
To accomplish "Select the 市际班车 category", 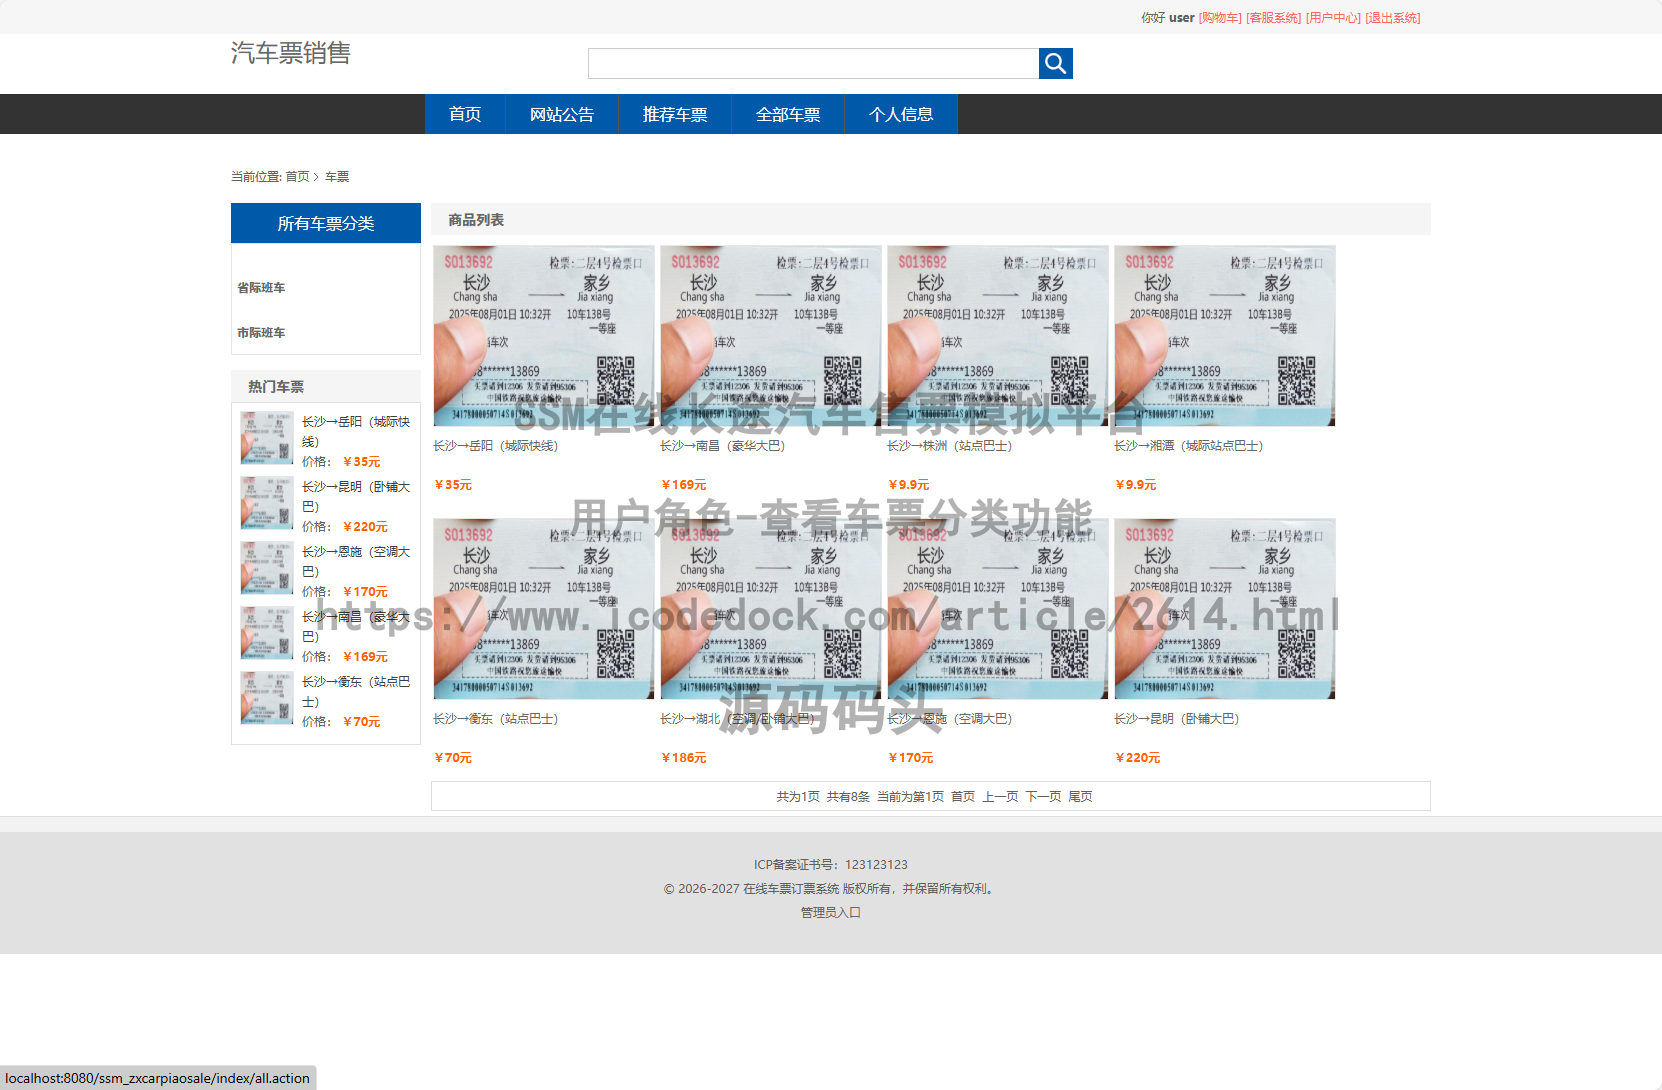I will point(261,333).
